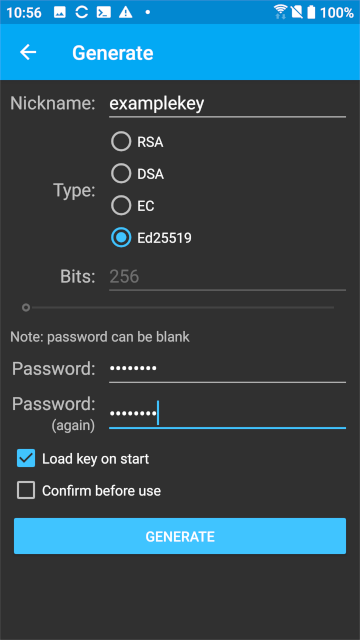Image resolution: width=360 pixels, height=640 pixels.
Task: Select the DSA key type
Action: (x=138, y=174)
